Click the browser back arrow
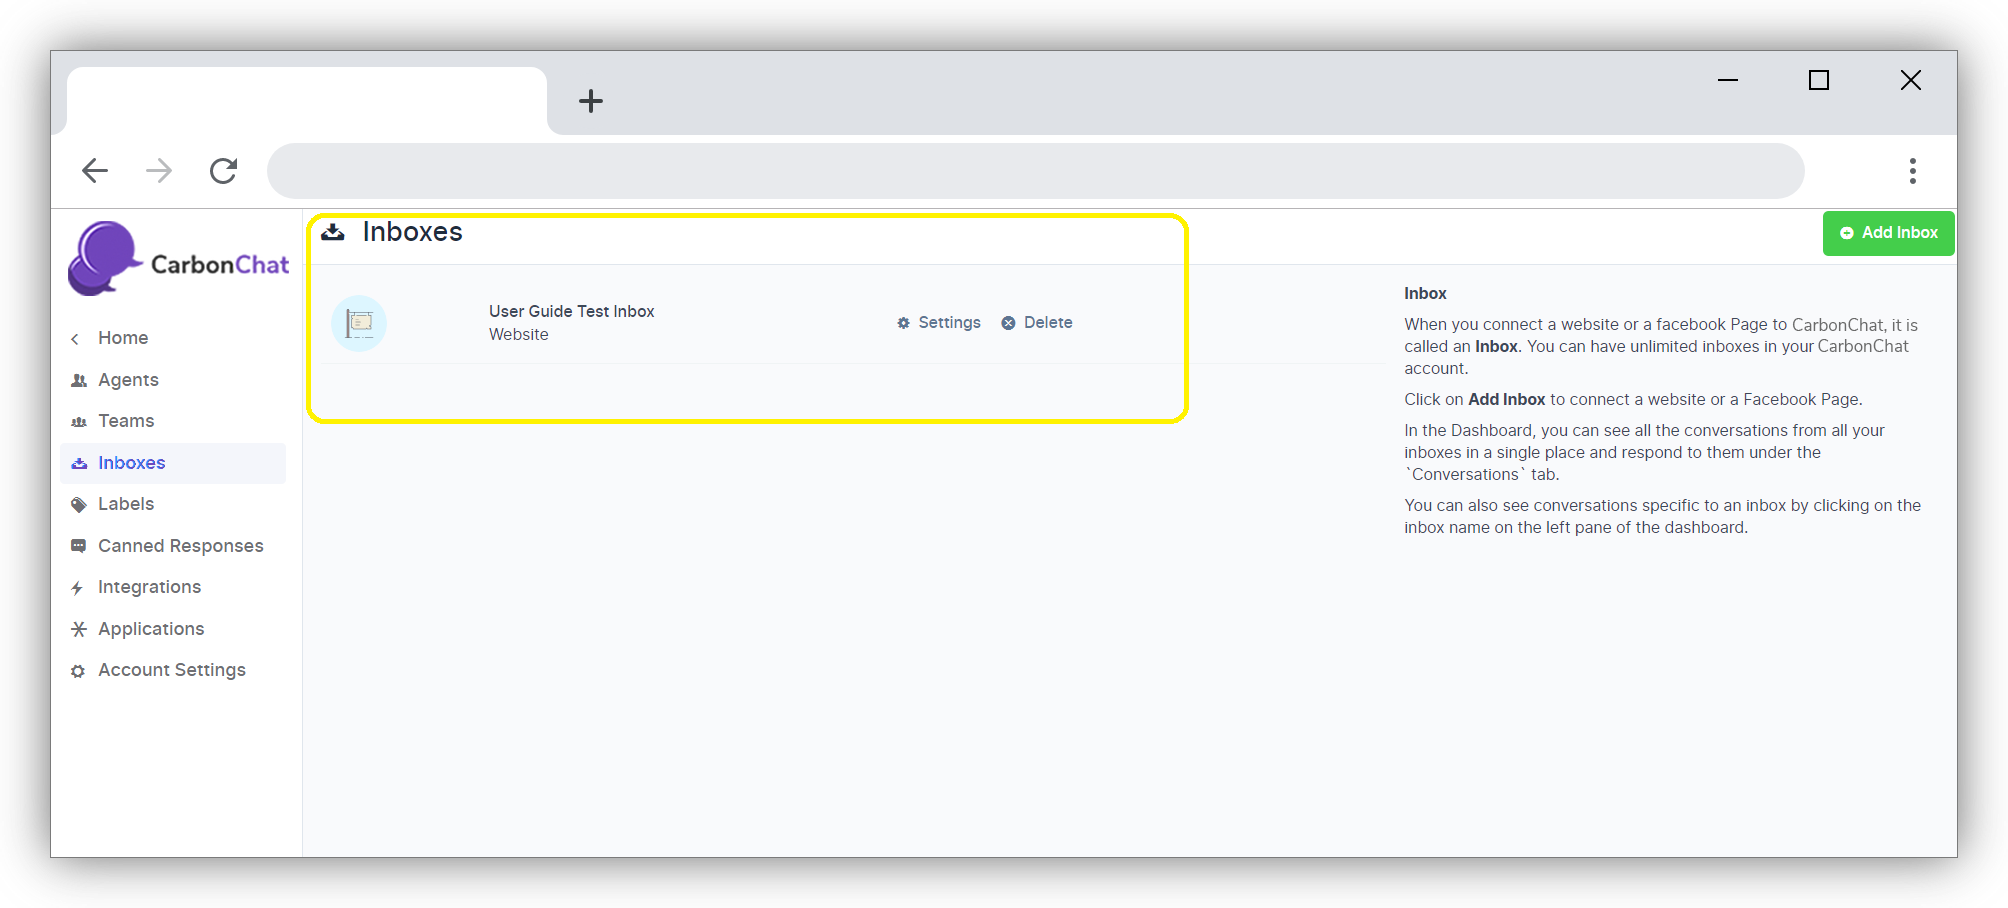The image size is (2008, 908). [x=95, y=171]
